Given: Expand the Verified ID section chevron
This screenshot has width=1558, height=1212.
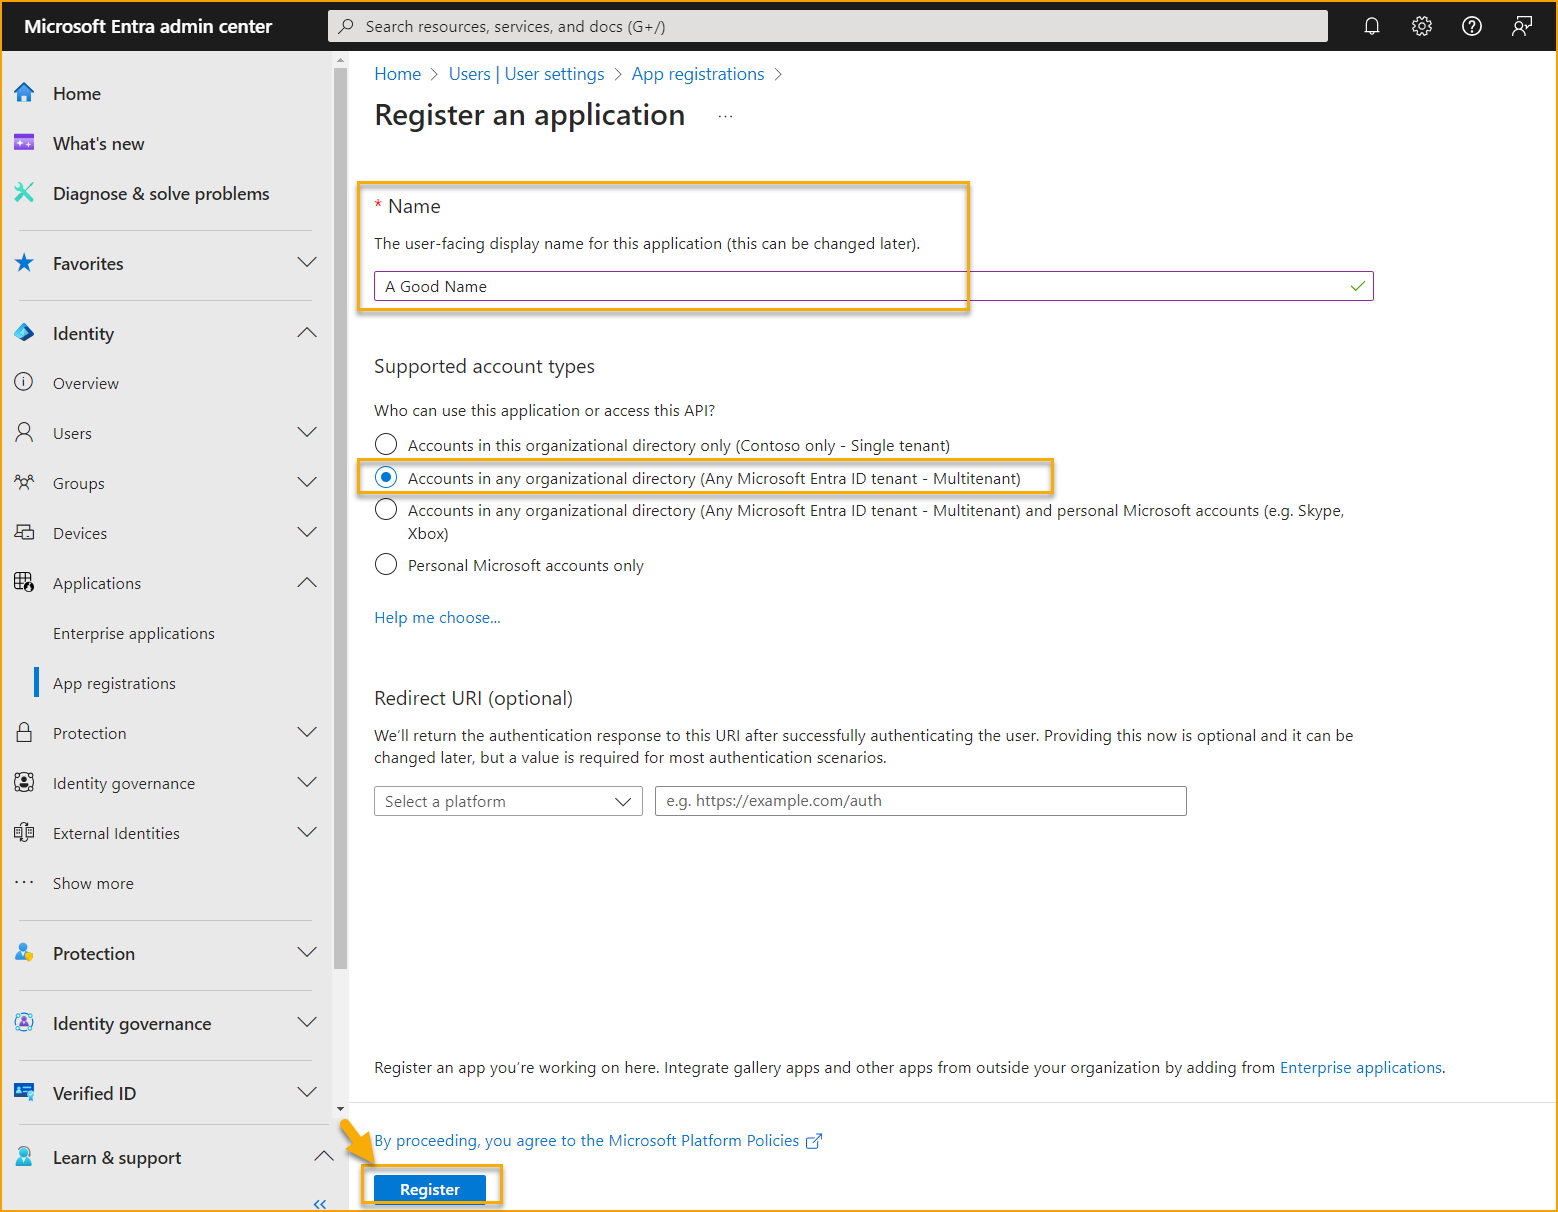Looking at the screenshot, I should click(307, 1092).
